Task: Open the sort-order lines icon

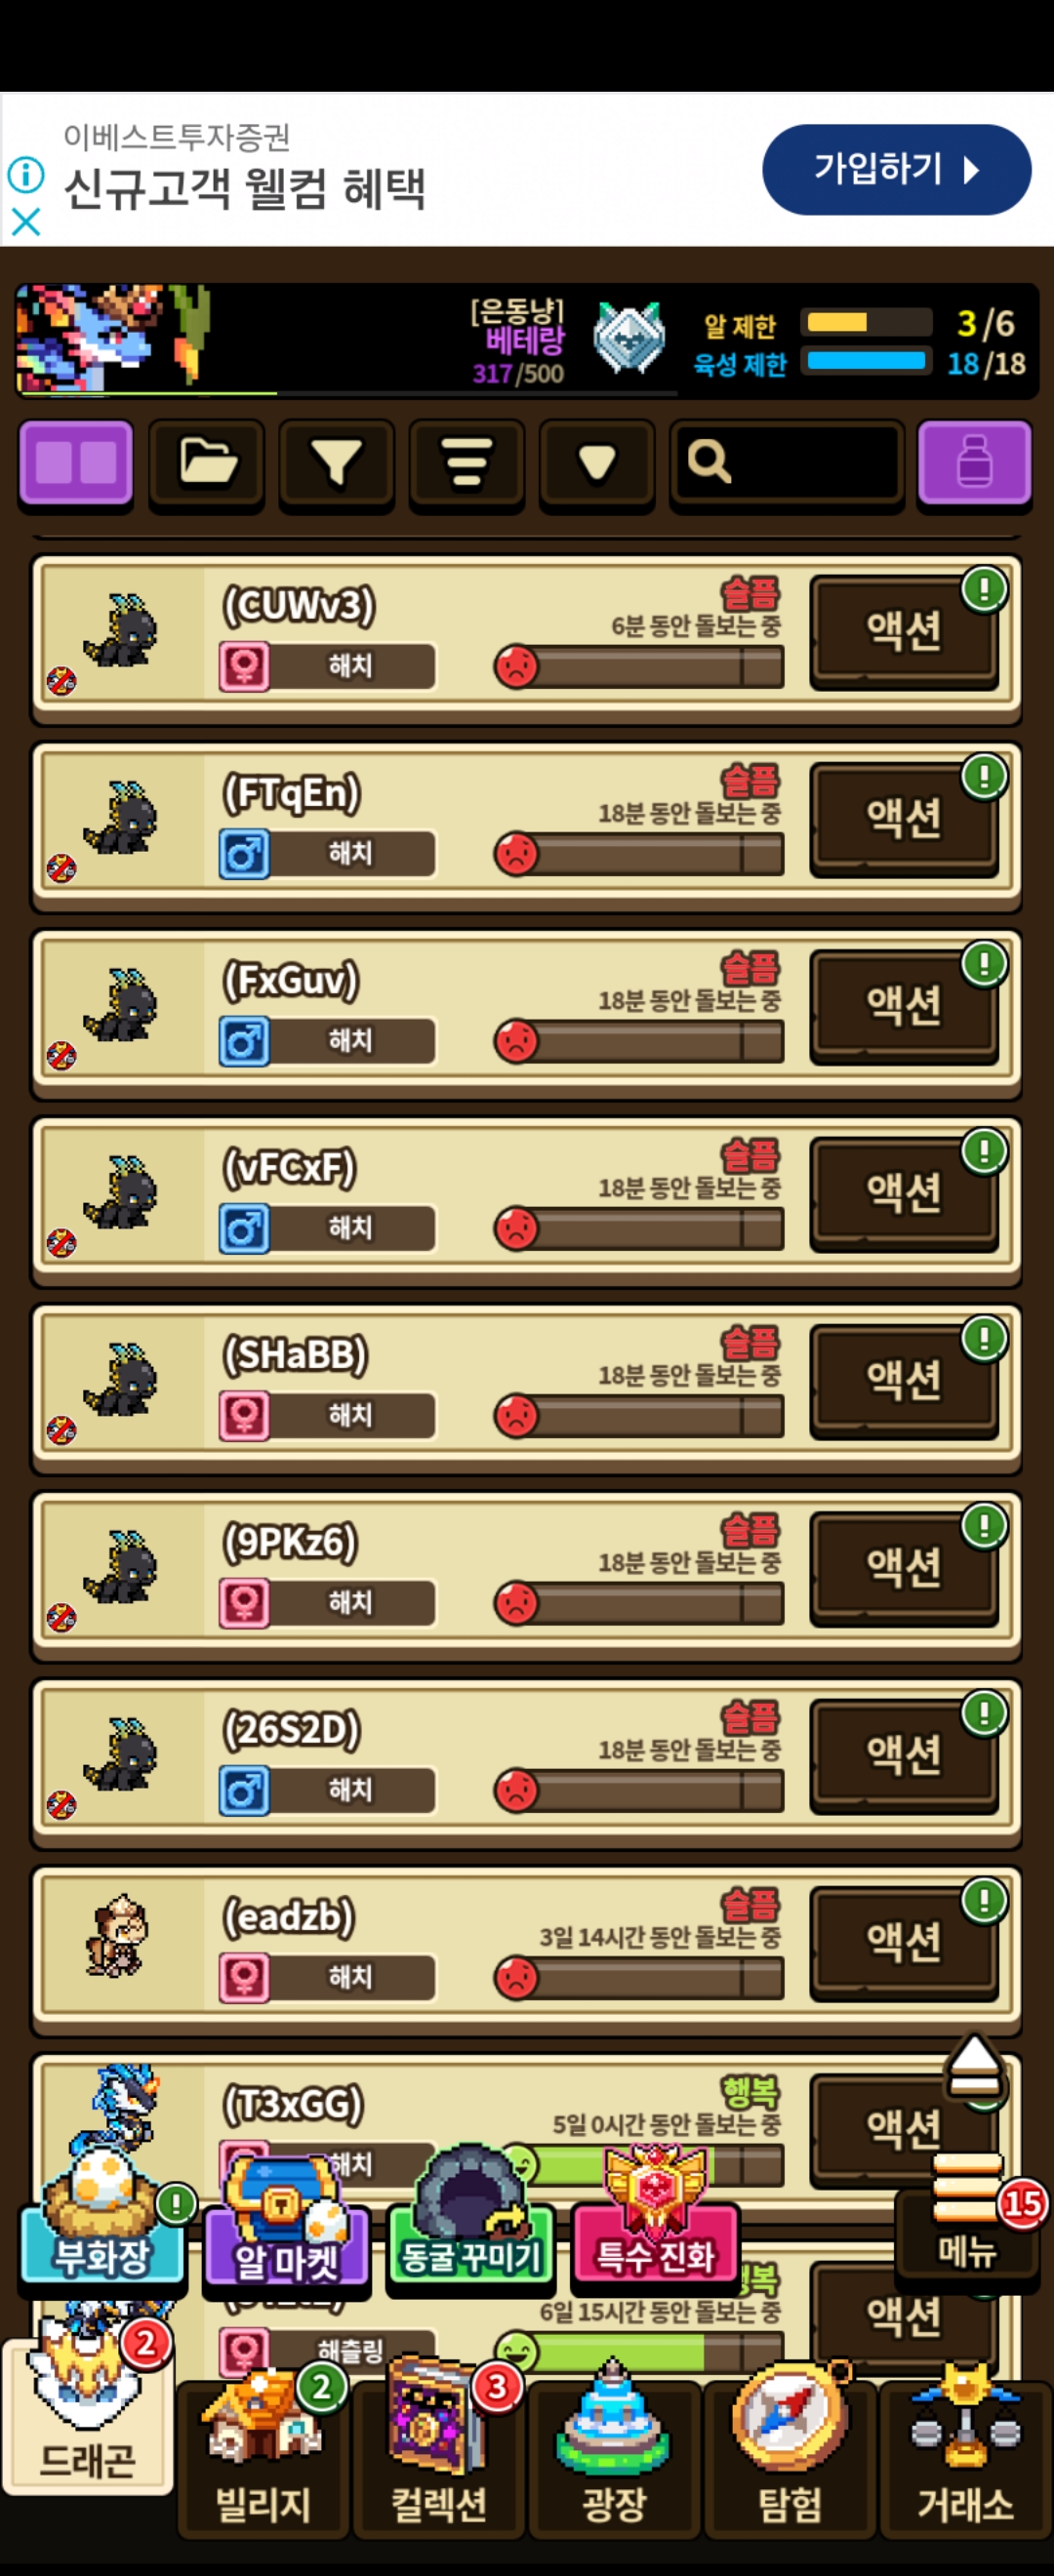Action: 467,463
